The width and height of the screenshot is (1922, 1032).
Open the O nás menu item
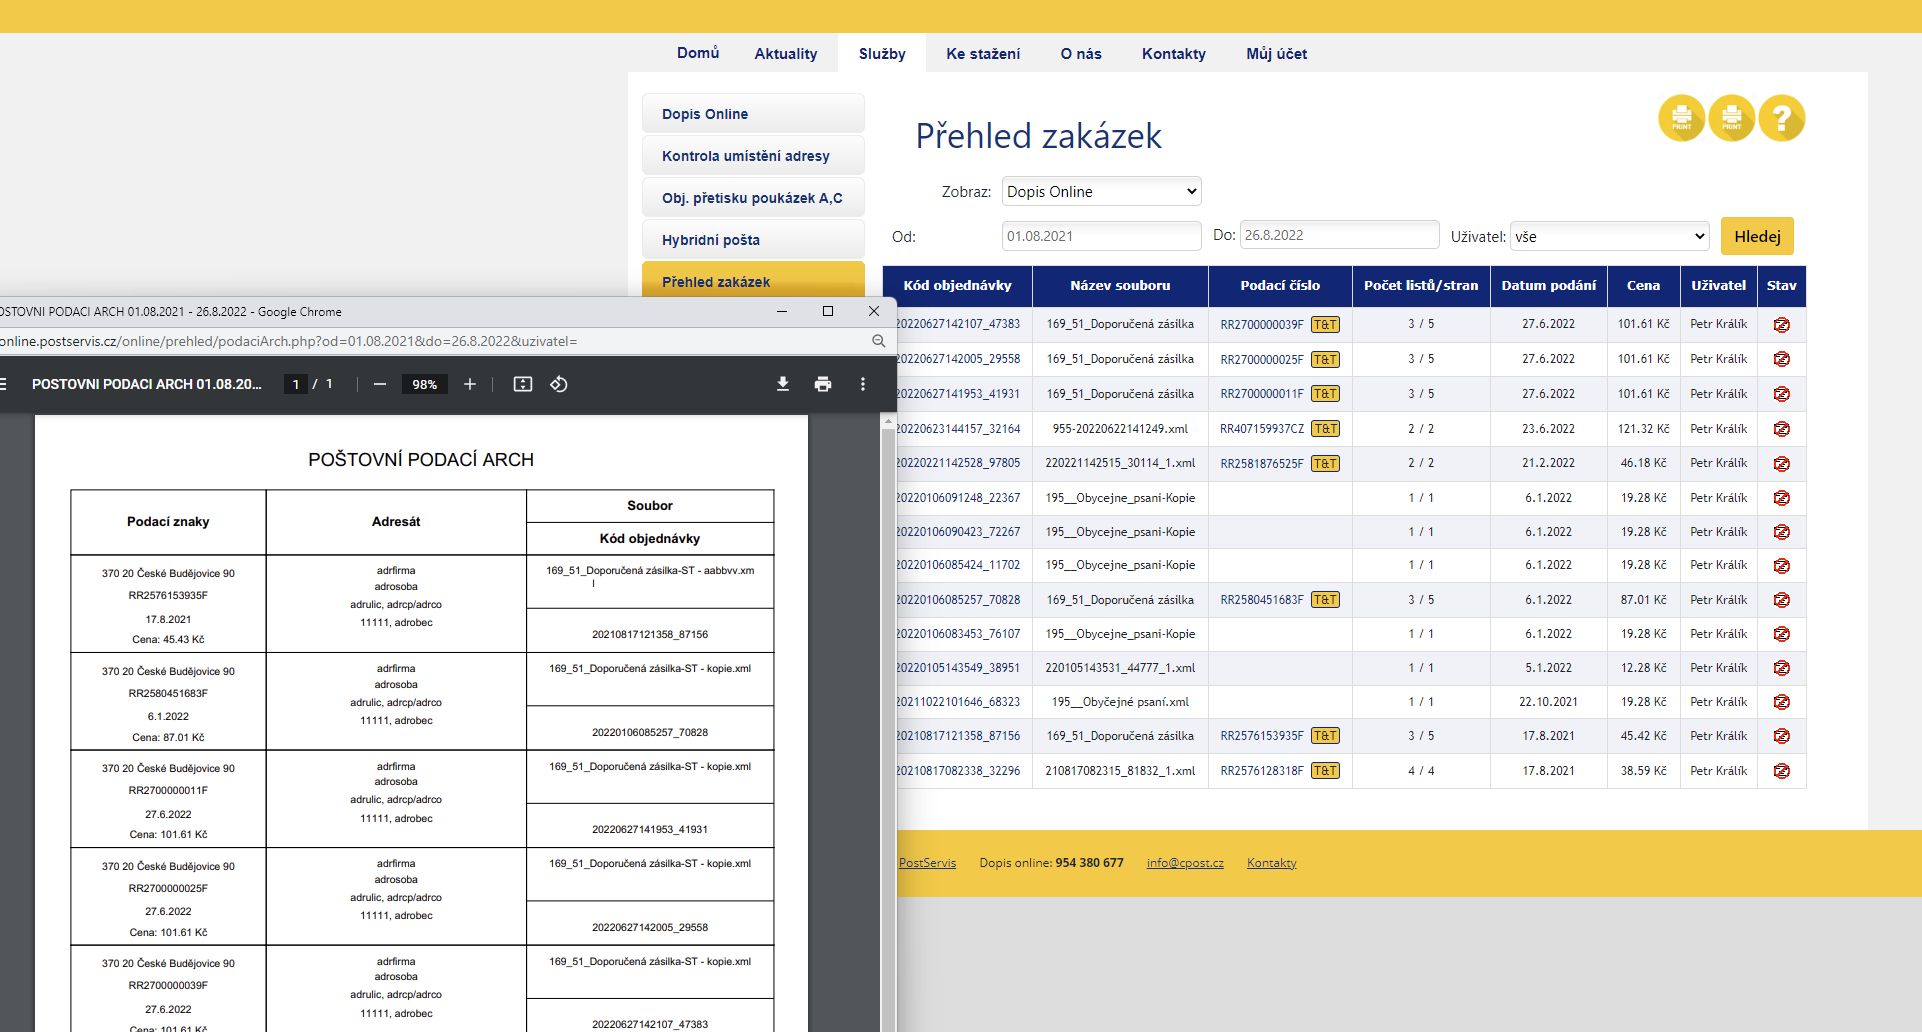coord(1081,54)
